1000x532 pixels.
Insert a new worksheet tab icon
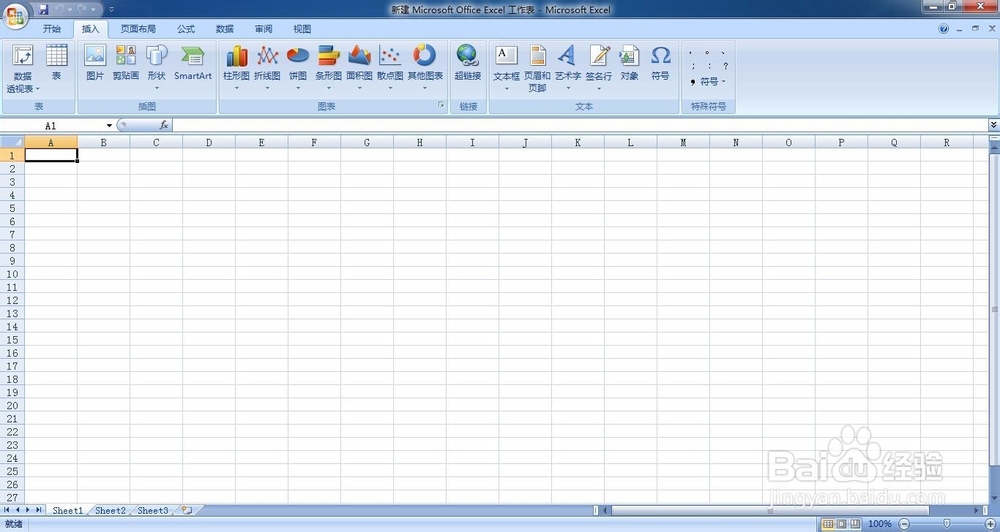(187, 510)
